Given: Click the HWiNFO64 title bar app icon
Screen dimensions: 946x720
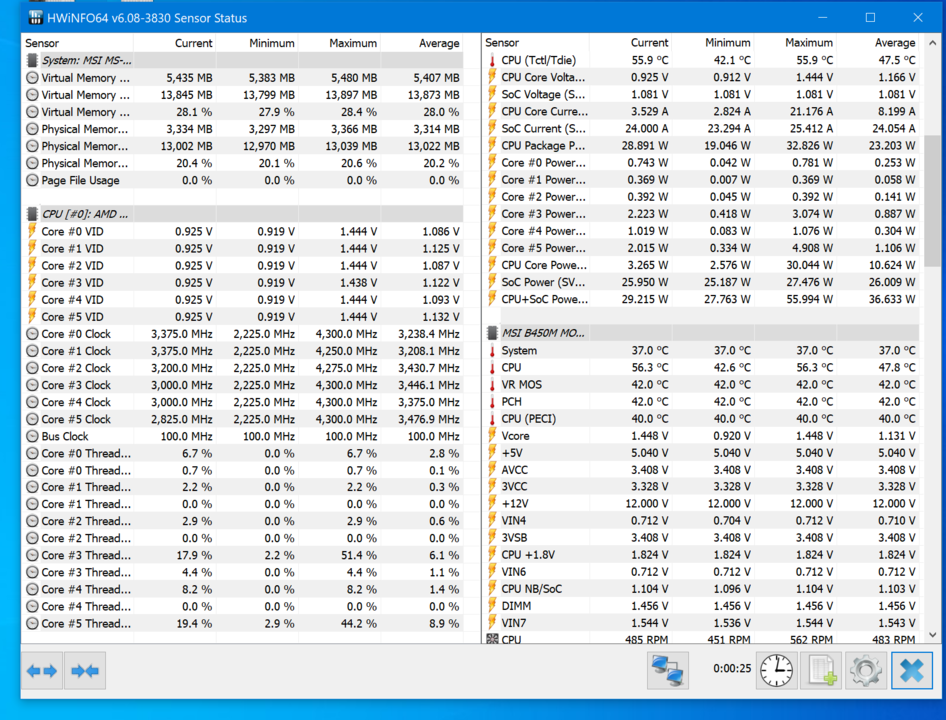Looking at the screenshot, I should click(x=36, y=18).
